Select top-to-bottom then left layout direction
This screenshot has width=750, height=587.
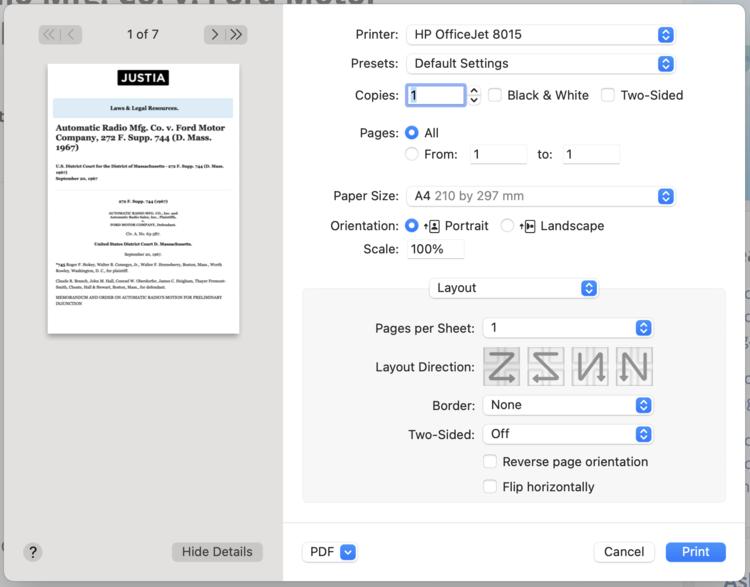[x=634, y=367]
